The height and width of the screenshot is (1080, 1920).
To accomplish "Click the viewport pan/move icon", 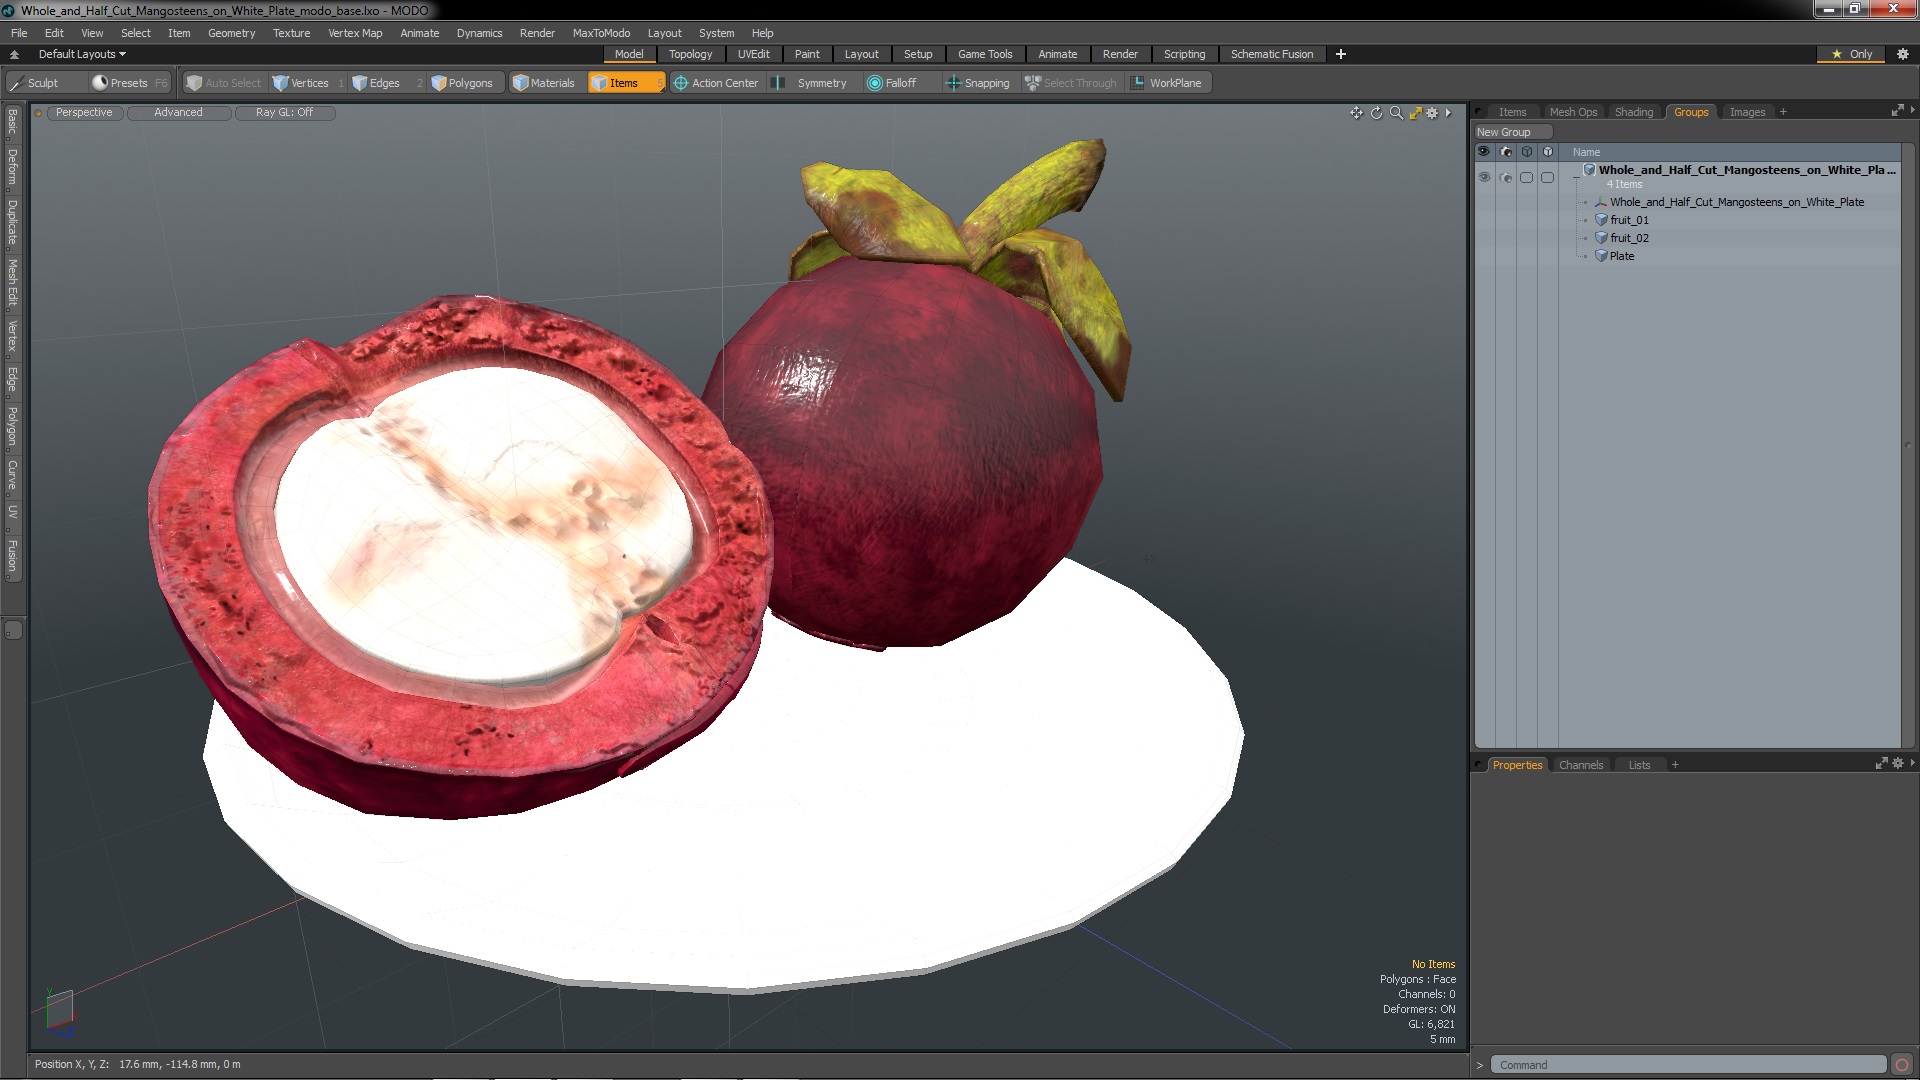I will 1356,113.
